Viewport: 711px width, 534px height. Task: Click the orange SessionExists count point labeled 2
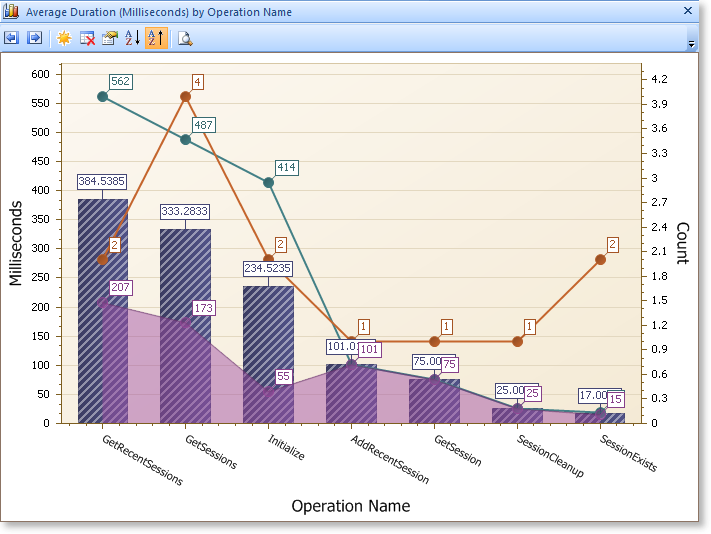point(600,259)
